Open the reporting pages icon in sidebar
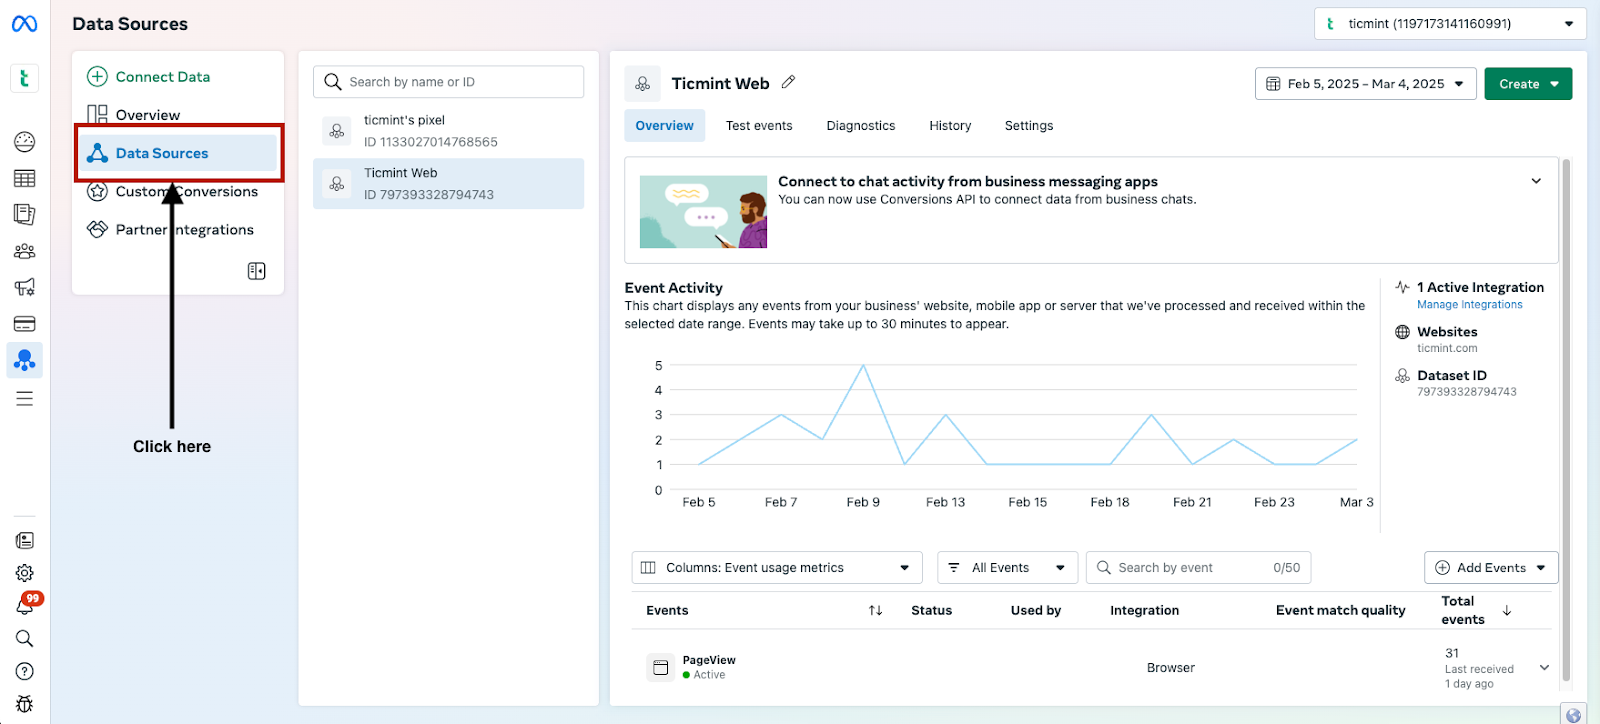 24,214
